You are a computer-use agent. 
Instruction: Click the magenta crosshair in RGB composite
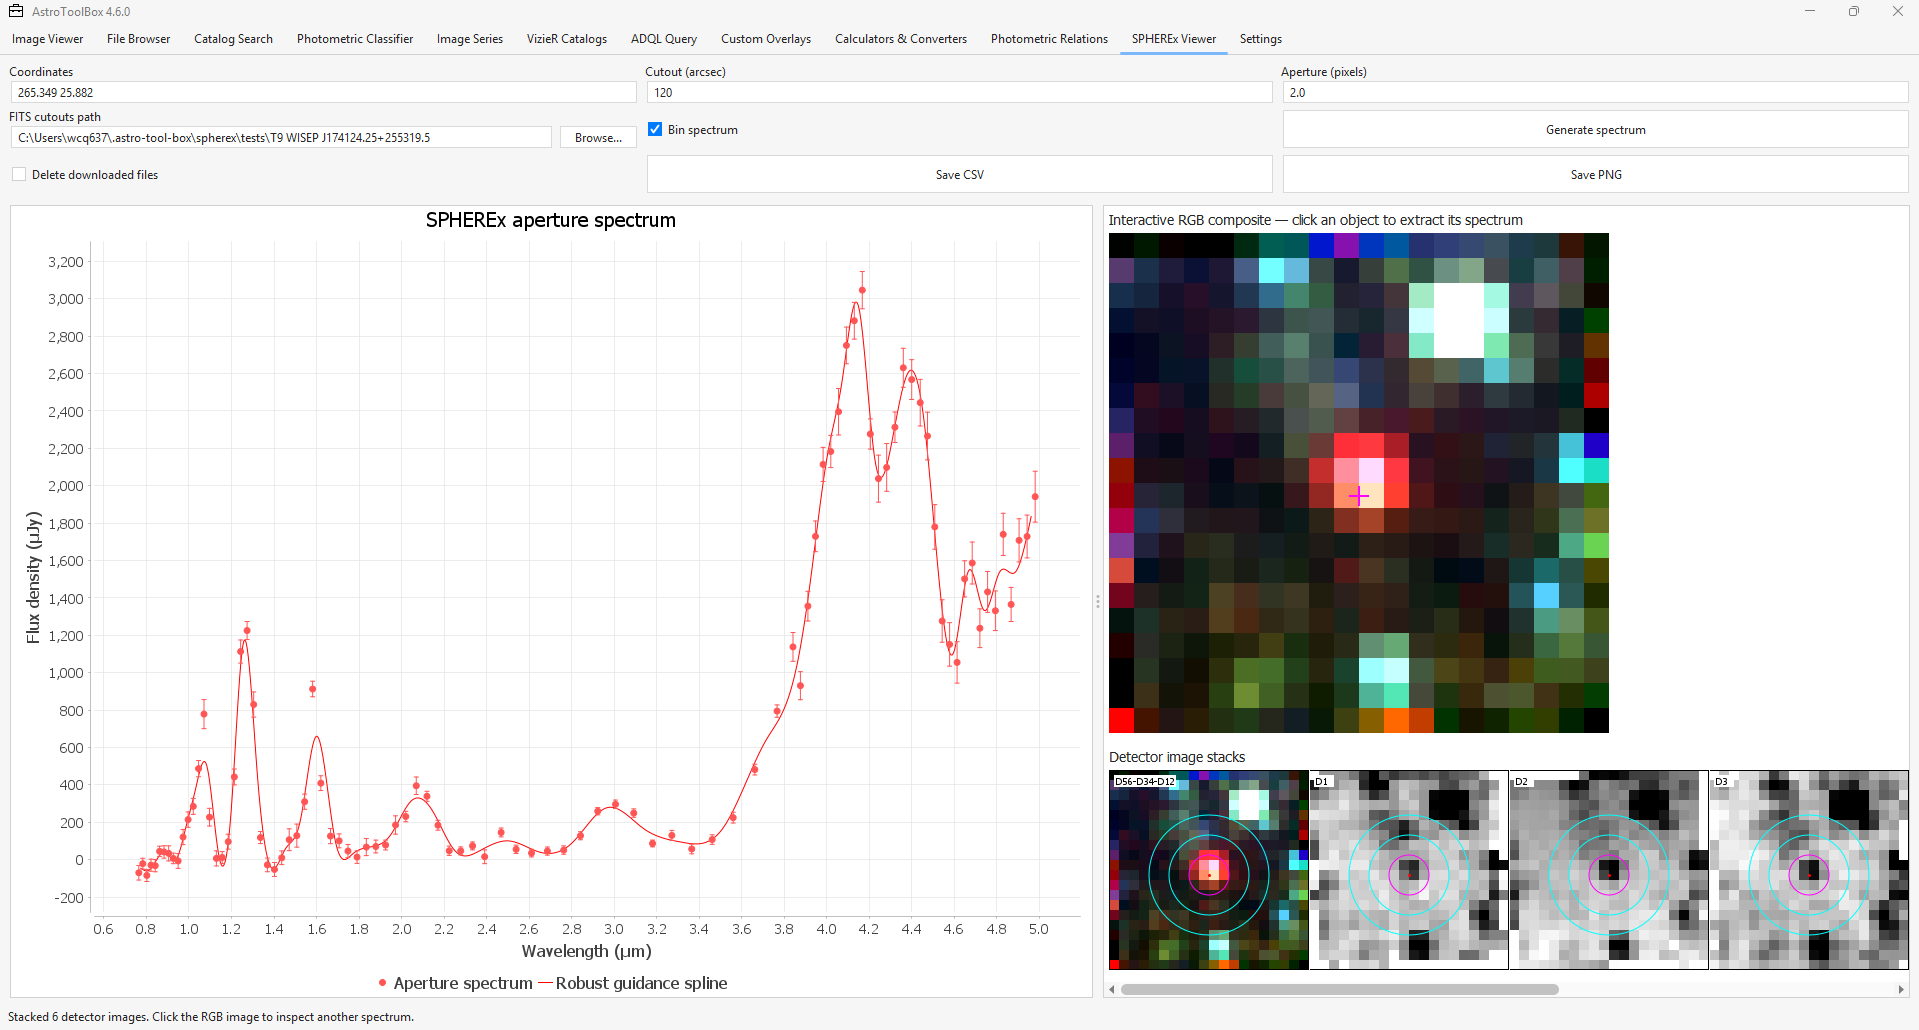click(1358, 496)
